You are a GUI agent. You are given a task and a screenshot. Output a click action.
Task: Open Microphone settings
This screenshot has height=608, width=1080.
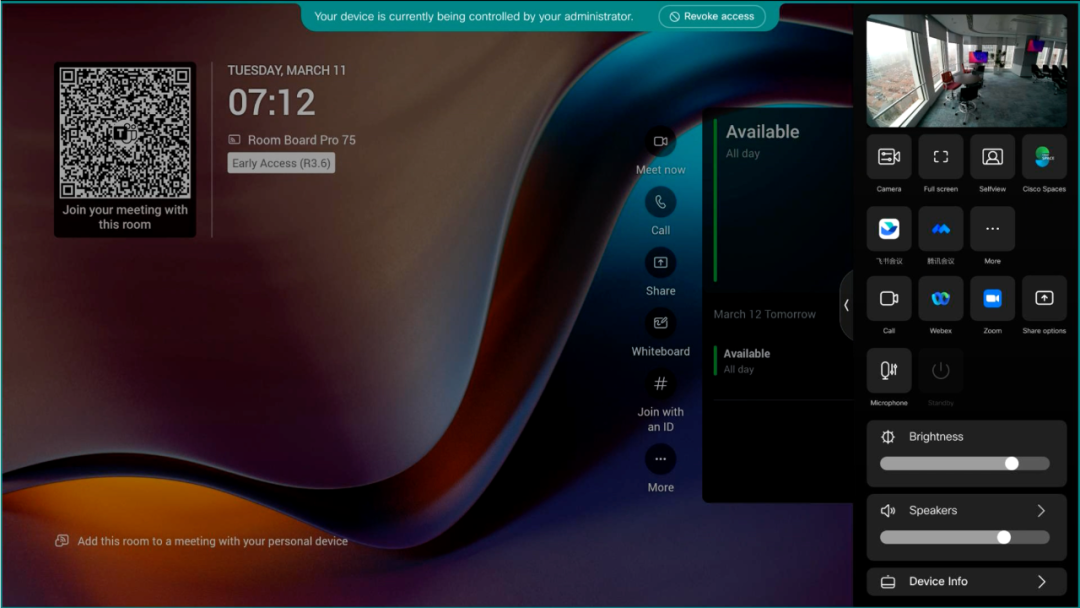889,370
